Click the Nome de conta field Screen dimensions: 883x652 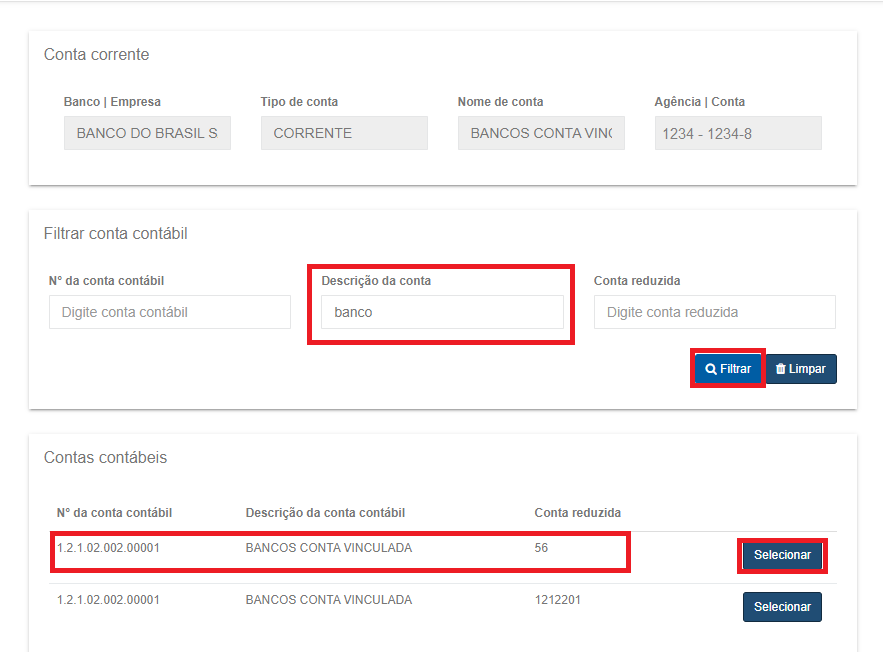pyautogui.click(x=541, y=133)
